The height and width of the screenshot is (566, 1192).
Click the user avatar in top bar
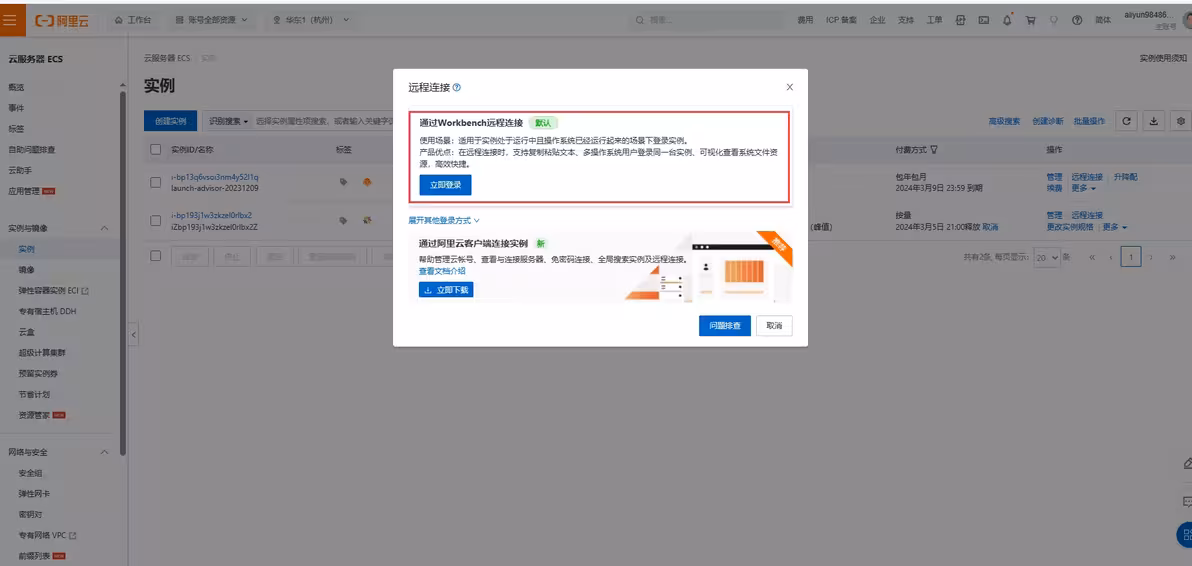click(1187, 21)
